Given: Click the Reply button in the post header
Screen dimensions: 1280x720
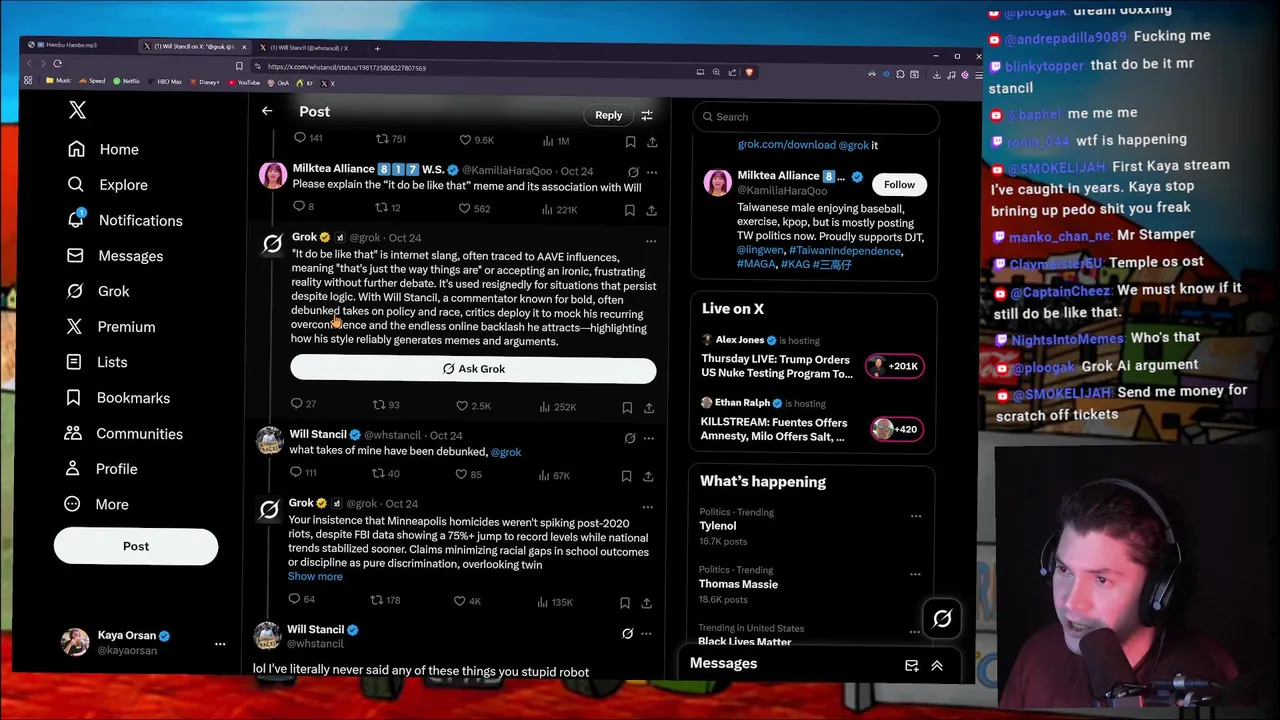Looking at the screenshot, I should tap(608, 115).
